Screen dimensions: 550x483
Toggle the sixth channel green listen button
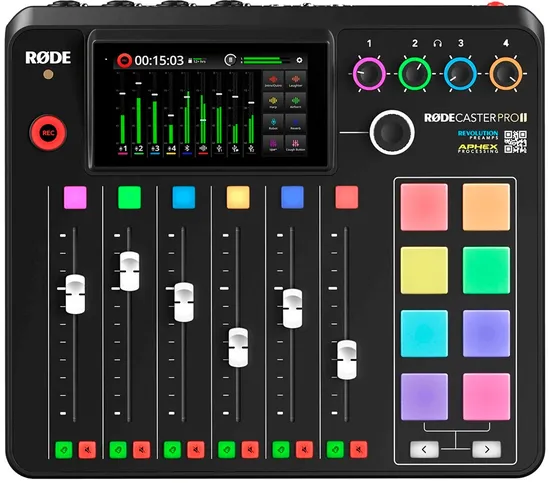click(335, 450)
